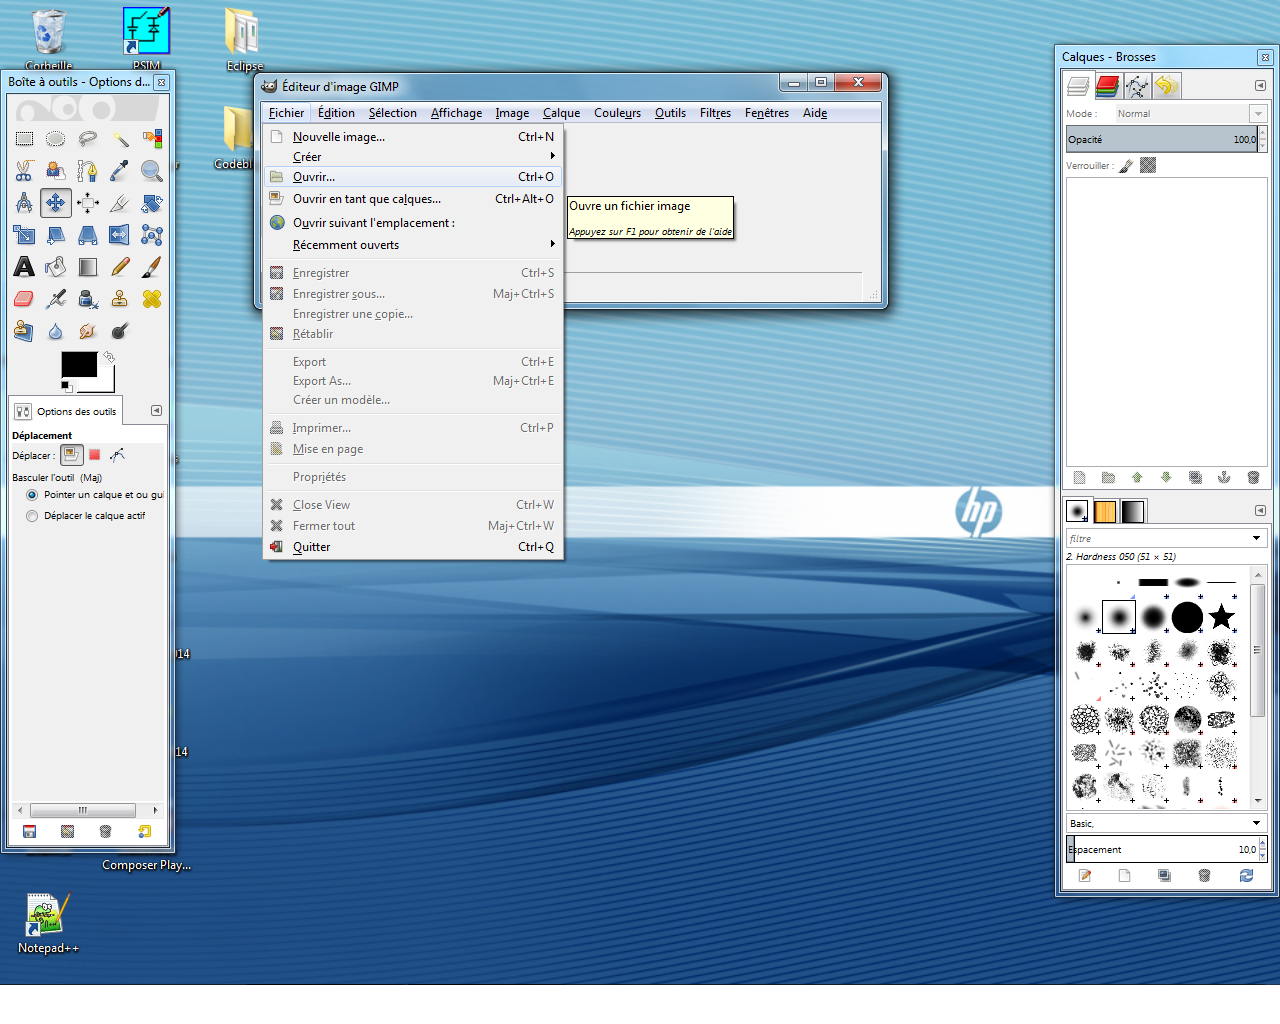Select the Alignment tool
The image size is (1280, 1024).
click(88, 203)
